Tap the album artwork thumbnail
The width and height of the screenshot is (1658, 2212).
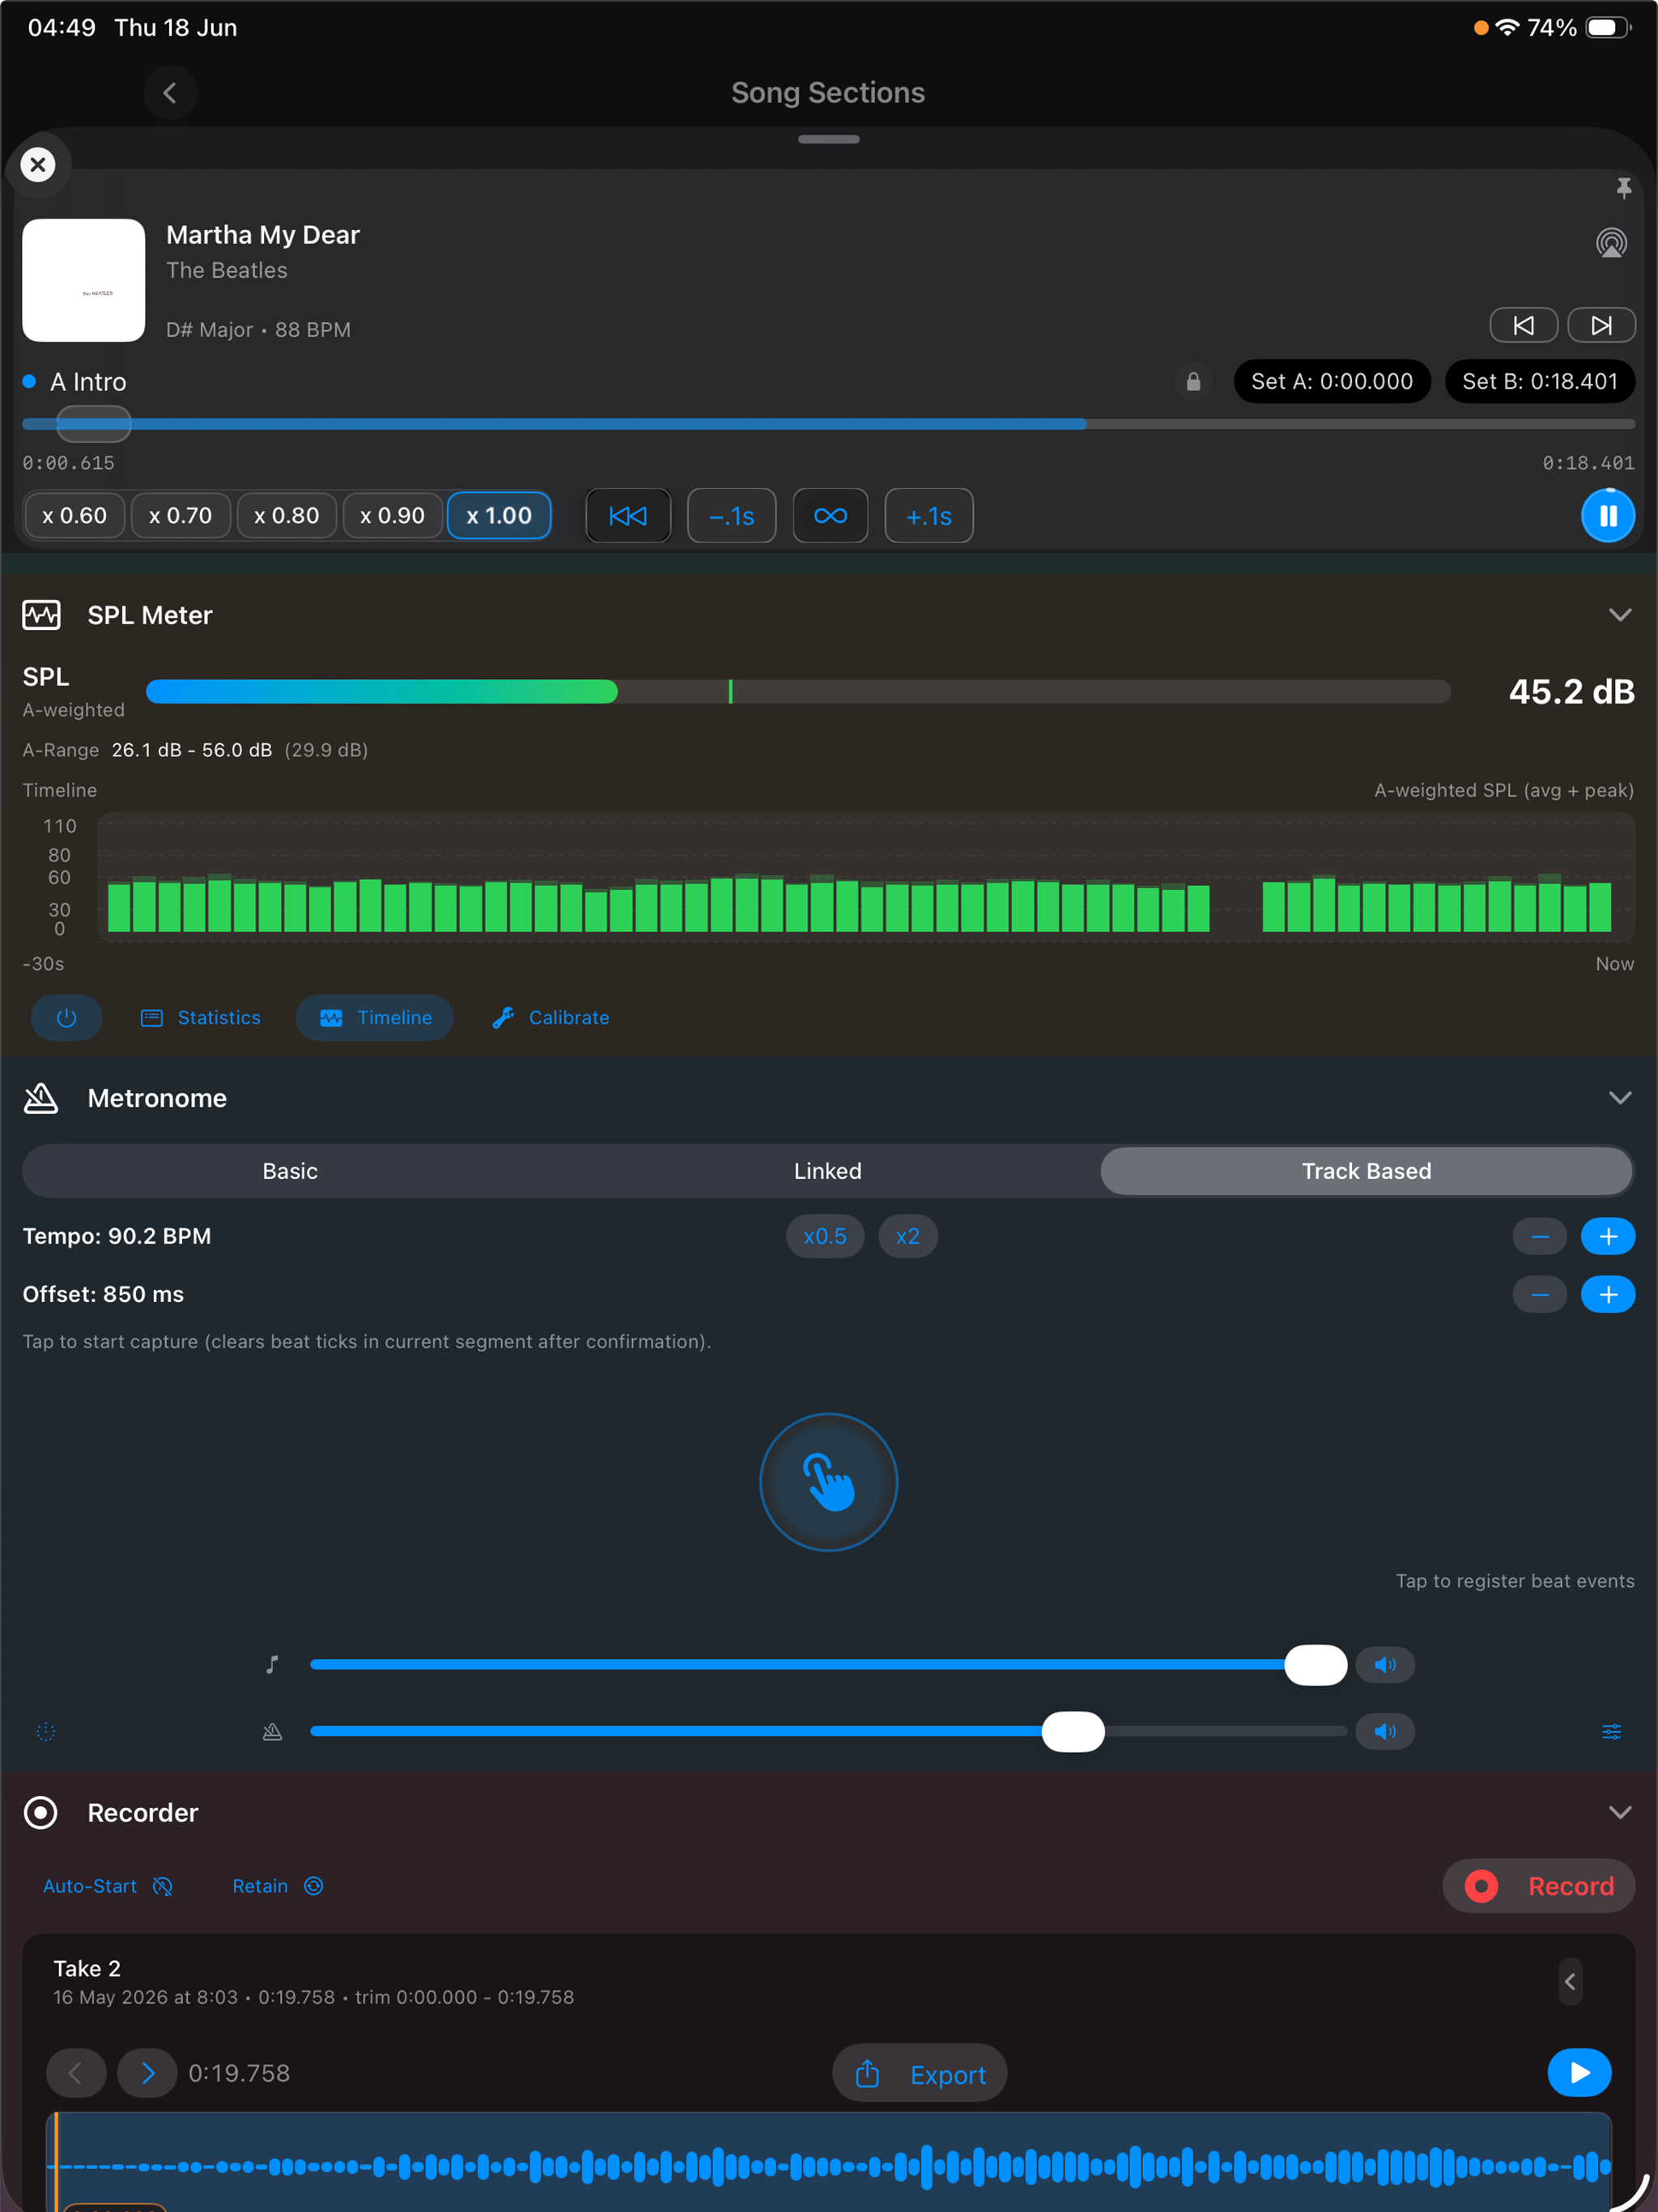click(84, 280)
